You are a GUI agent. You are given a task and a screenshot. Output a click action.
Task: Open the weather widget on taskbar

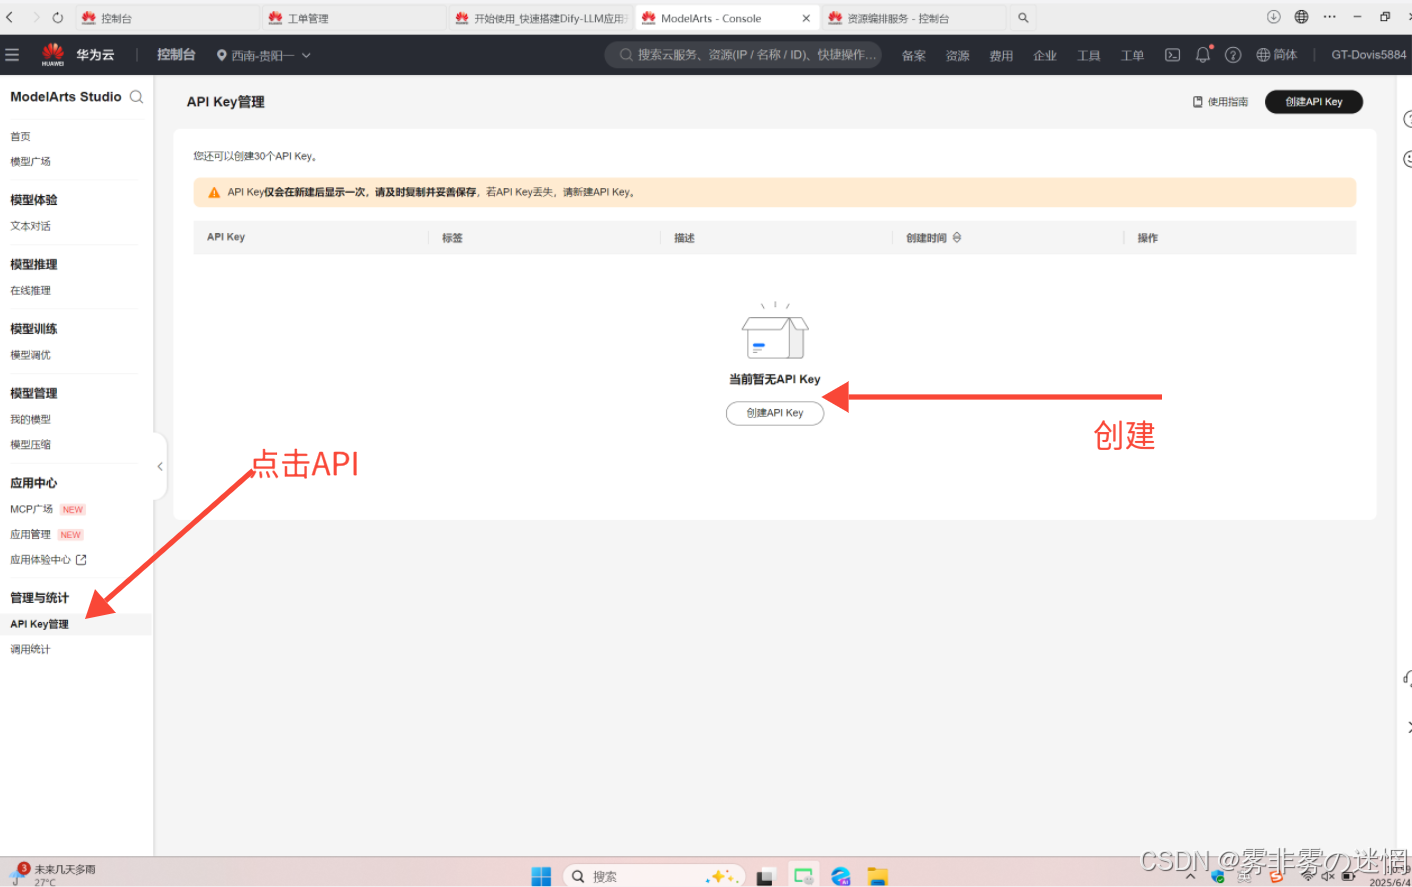click(52, 875)
